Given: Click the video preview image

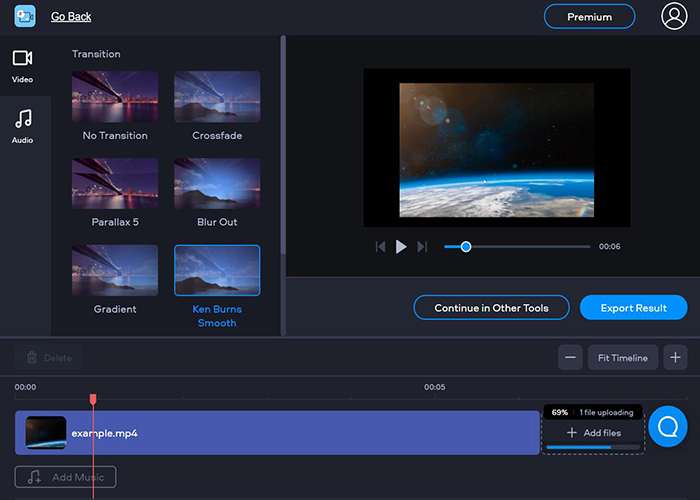Looking at the screenshot, I should tap(496, 150).
